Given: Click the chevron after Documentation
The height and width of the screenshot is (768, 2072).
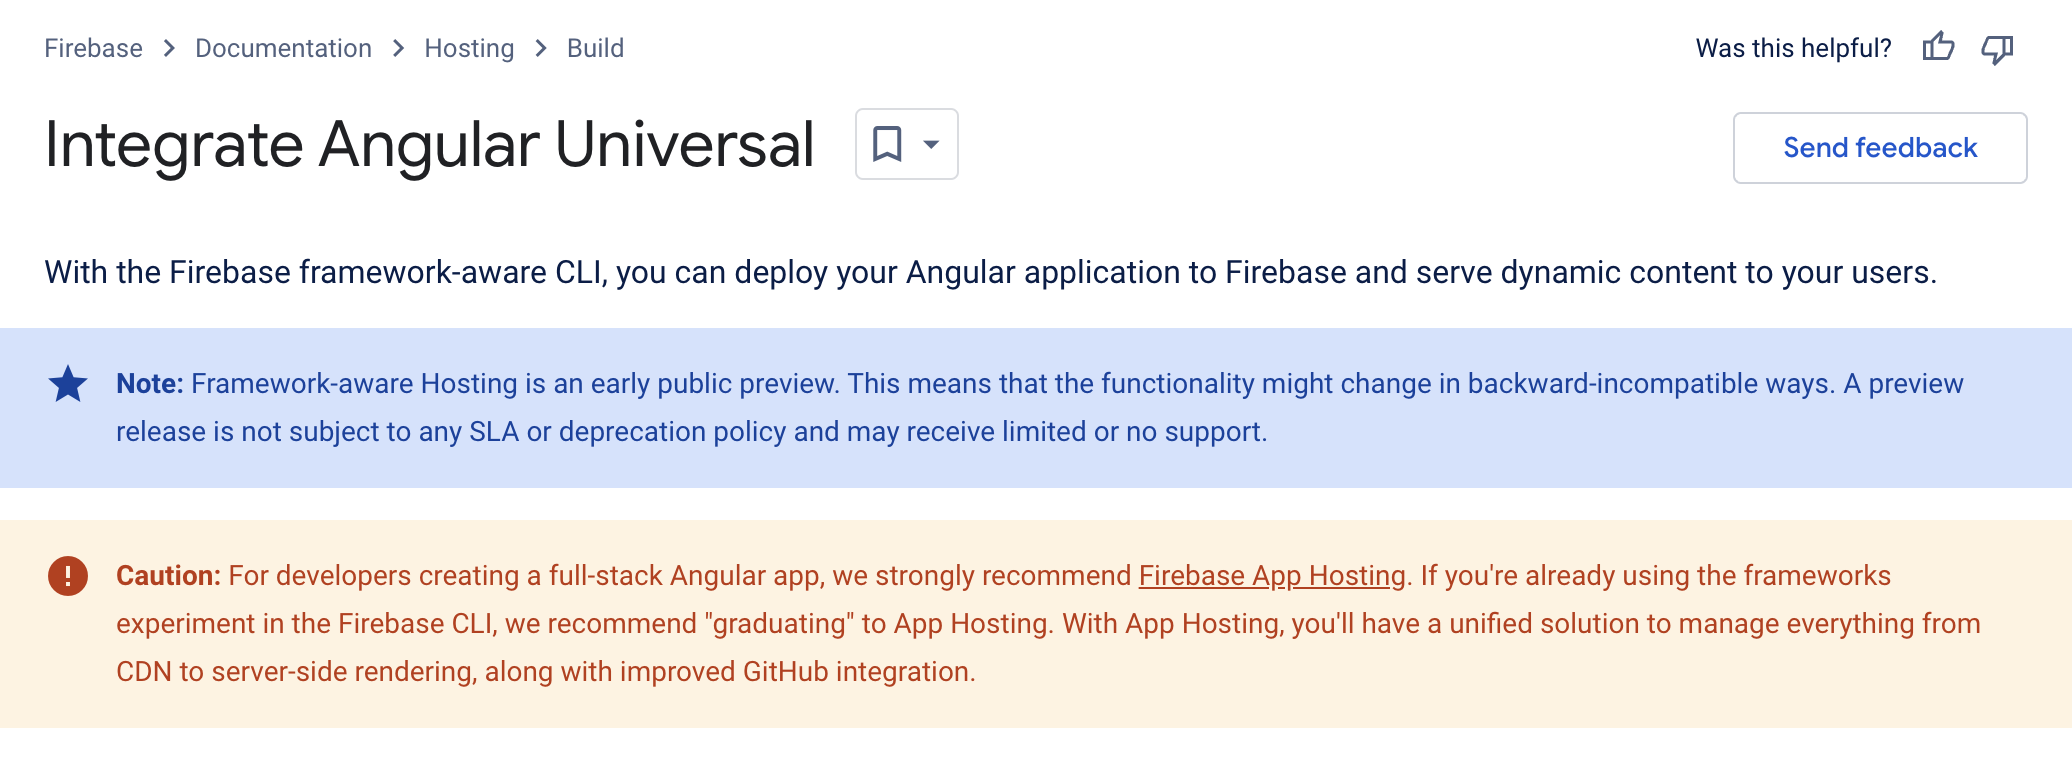Looking at the screenshot, I should [397, 47].
